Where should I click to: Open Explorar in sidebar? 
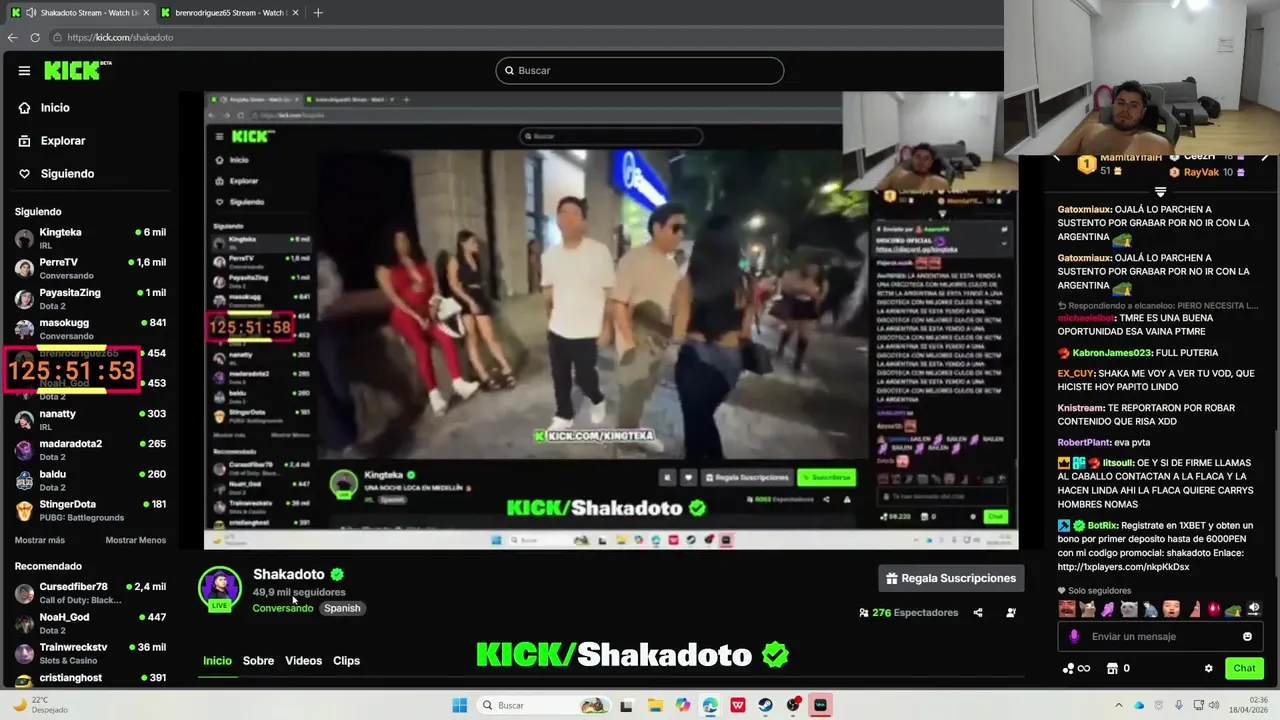[52, 141]
